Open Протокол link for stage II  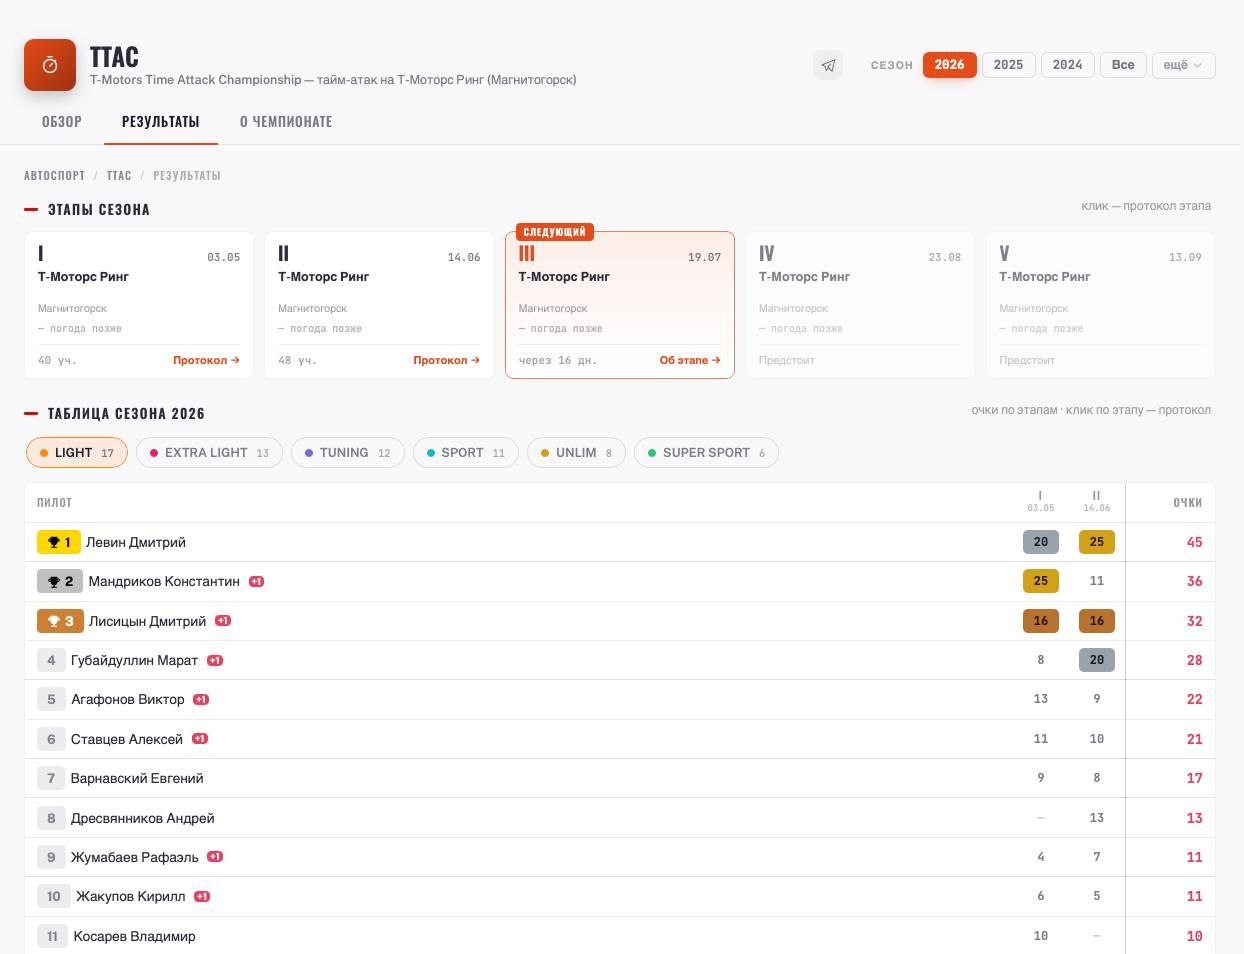447,360
